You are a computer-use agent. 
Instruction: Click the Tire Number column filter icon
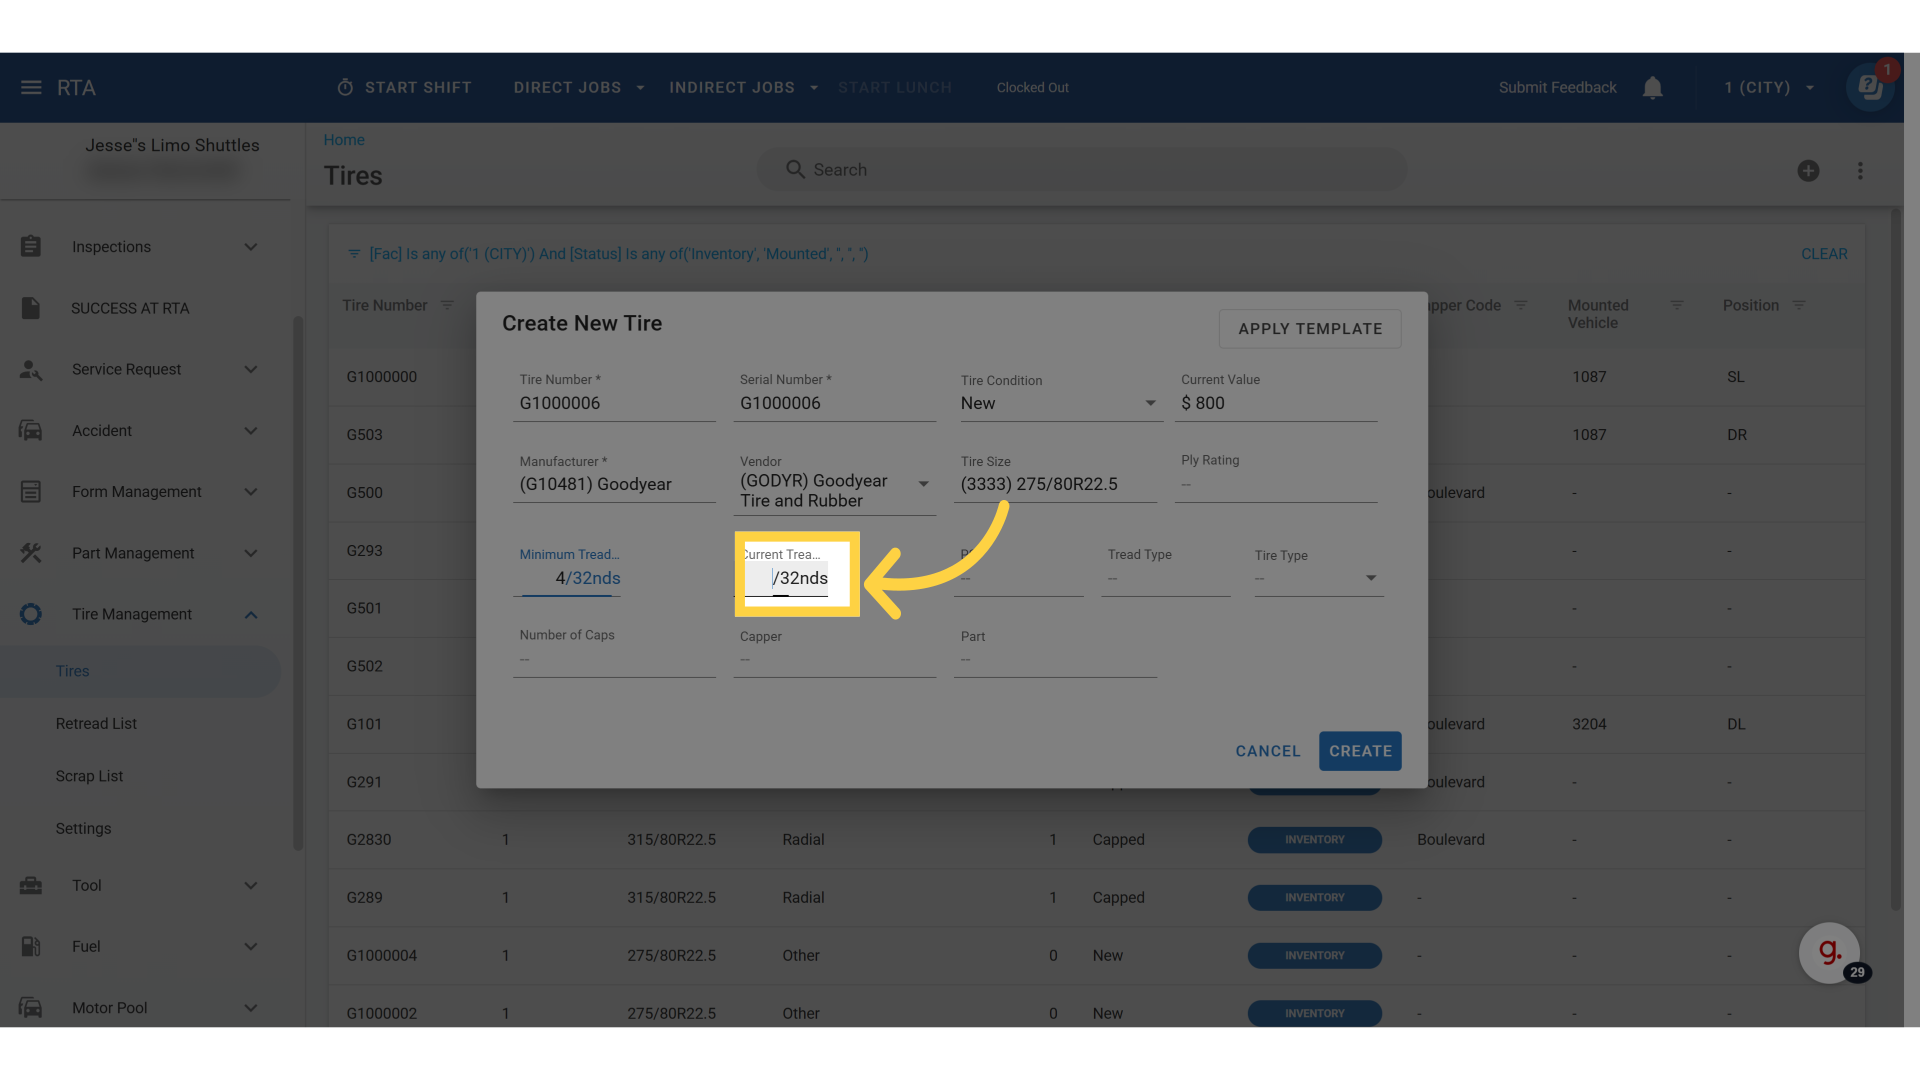[x=447, y=305]
